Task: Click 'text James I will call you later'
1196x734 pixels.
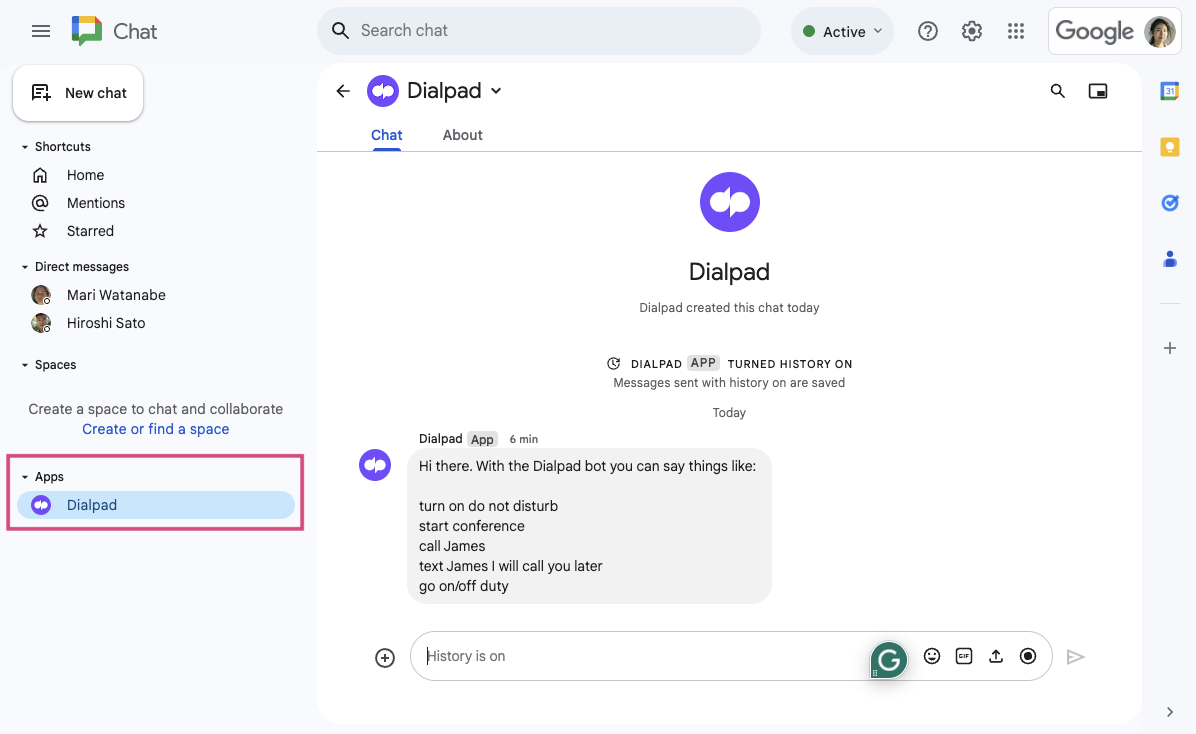Action: 510,566
